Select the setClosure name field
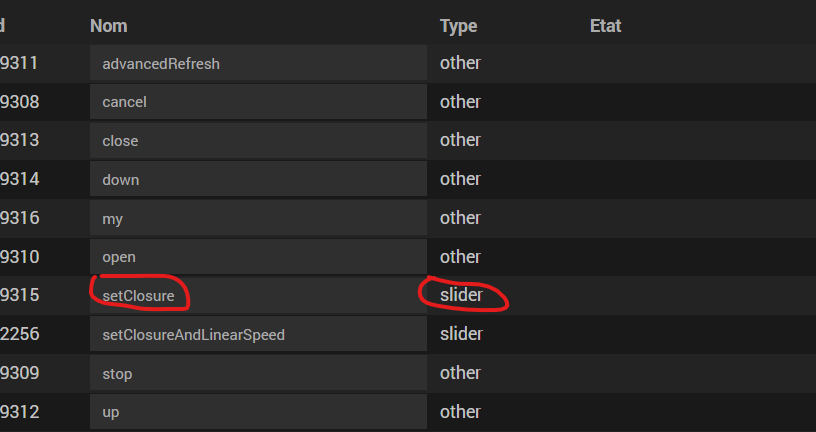The width and height of the screenshot is (816, 432). tap(258, 296)
